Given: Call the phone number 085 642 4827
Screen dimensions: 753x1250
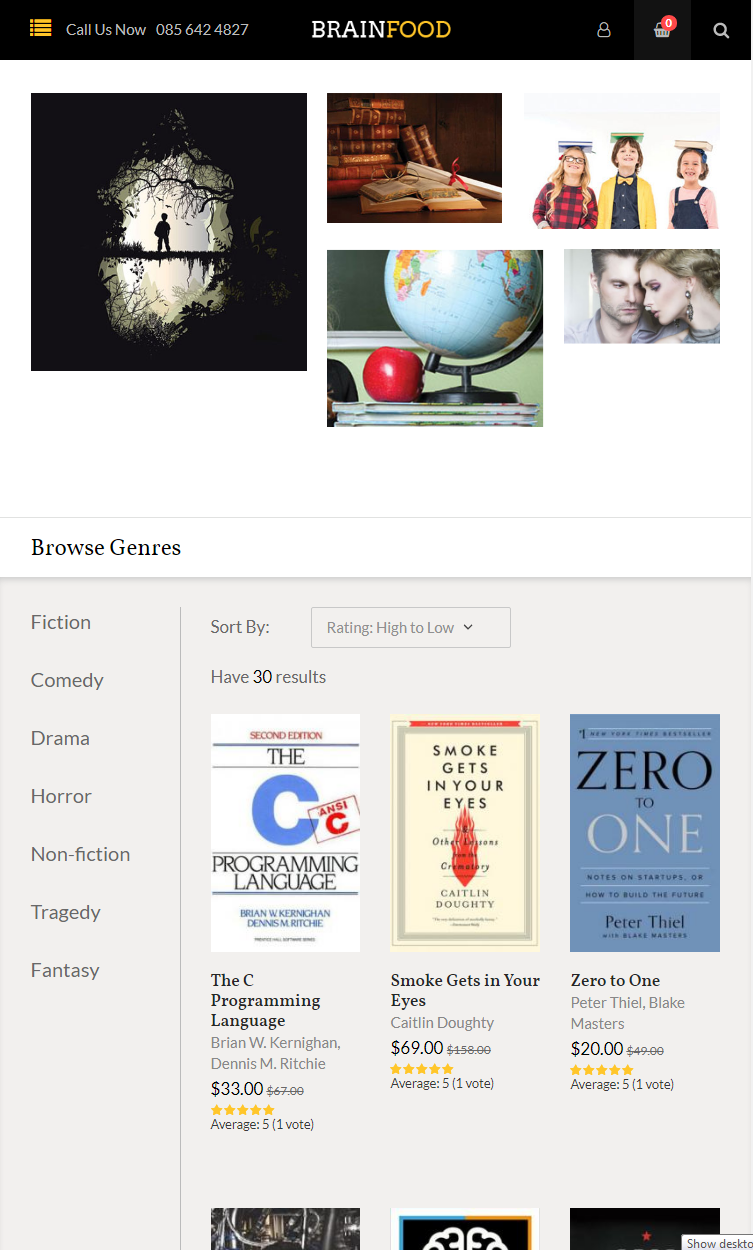Looking at the screenshot, I should click(202, 30).
